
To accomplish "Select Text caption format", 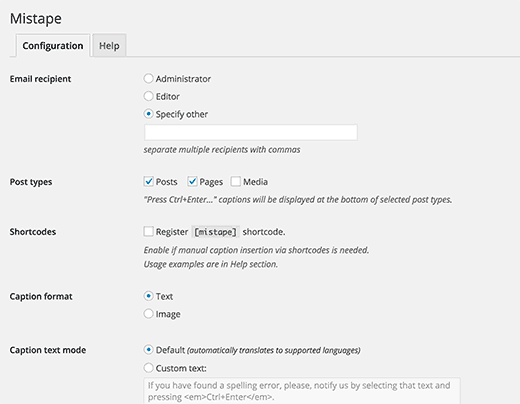I will 148,296.
